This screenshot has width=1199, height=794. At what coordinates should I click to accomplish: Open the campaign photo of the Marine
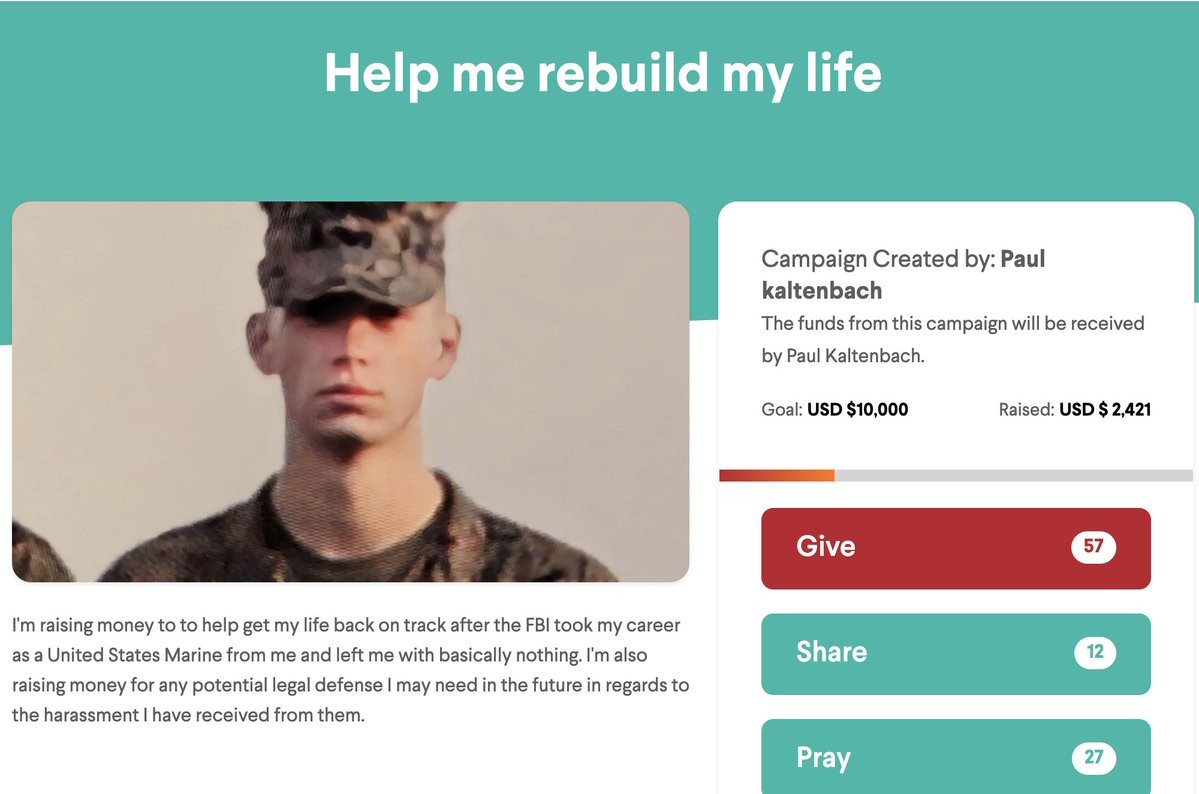(x=350, y=392)
